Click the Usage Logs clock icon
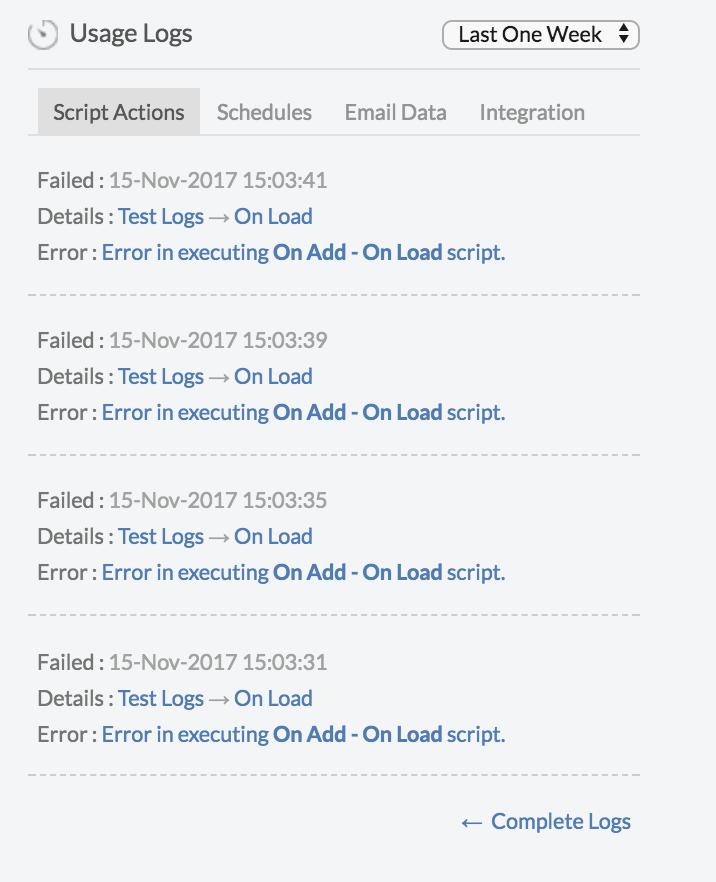The width and height of the screenshot is (716, 882). (43, 35)
